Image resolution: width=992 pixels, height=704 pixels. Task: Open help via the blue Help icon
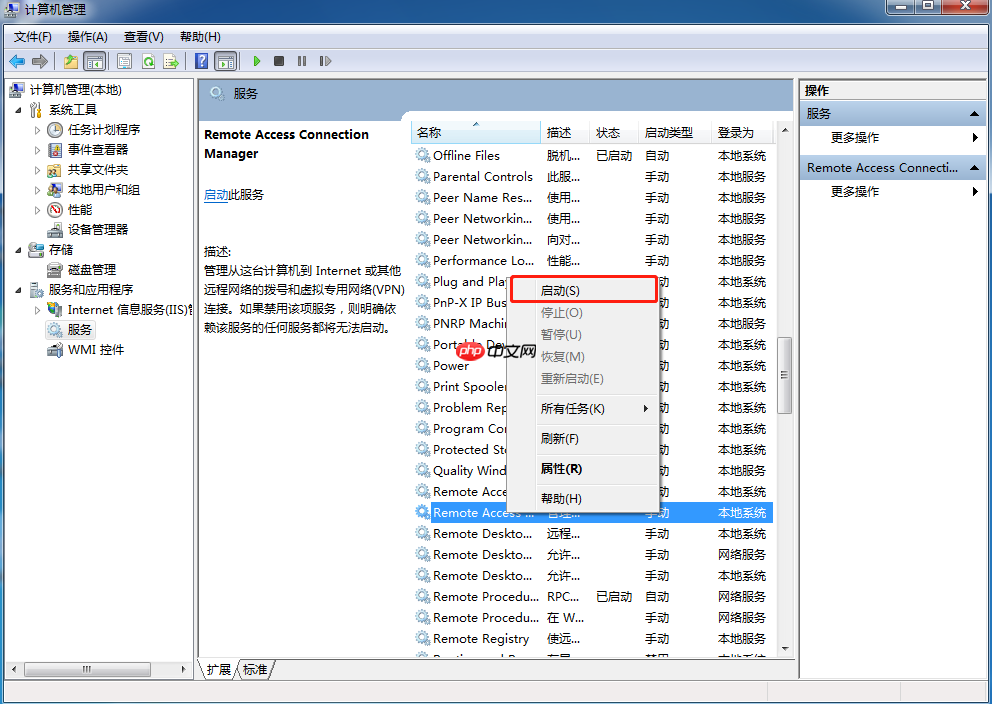(201, 61)
